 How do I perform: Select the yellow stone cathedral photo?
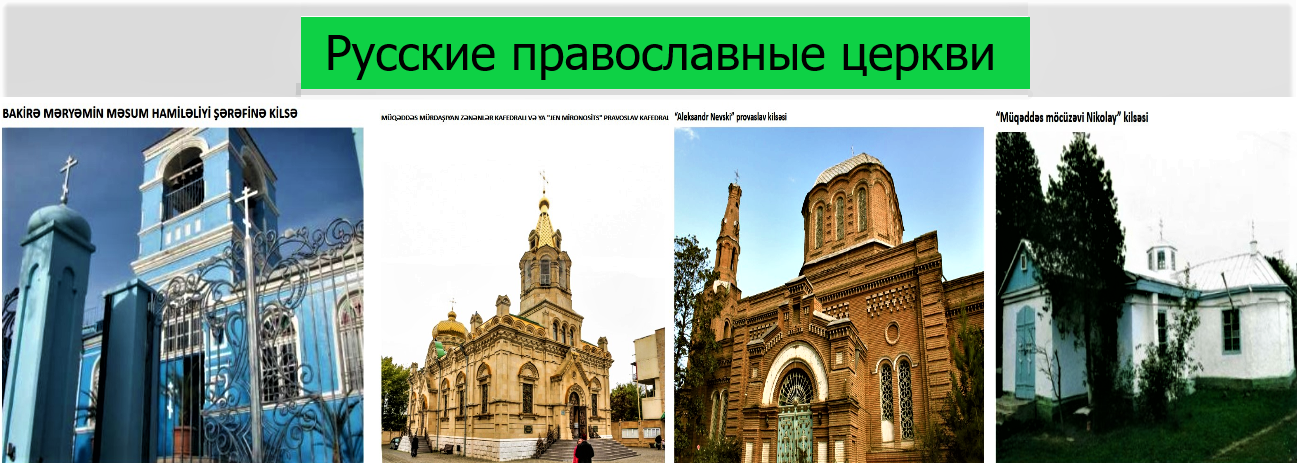point(523,295)
